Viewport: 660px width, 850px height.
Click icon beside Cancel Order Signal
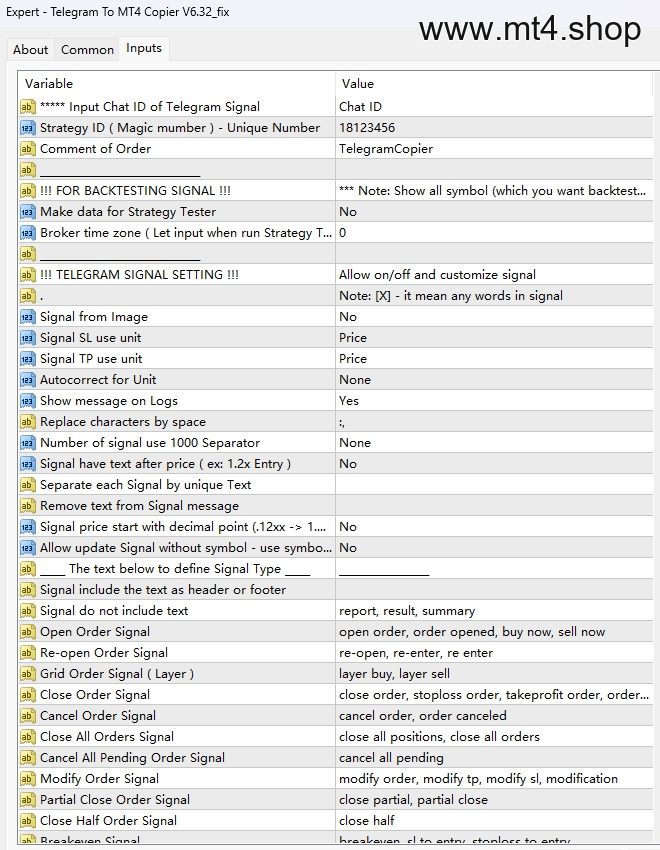27,716
